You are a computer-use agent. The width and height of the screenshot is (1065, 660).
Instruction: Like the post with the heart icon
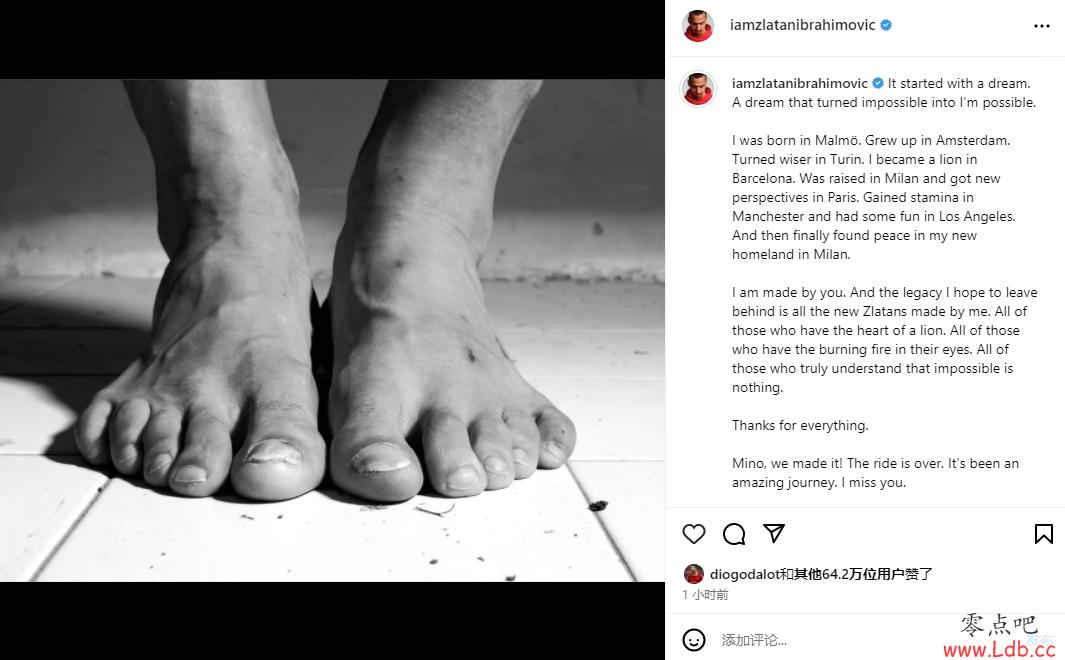pos(693,534)
